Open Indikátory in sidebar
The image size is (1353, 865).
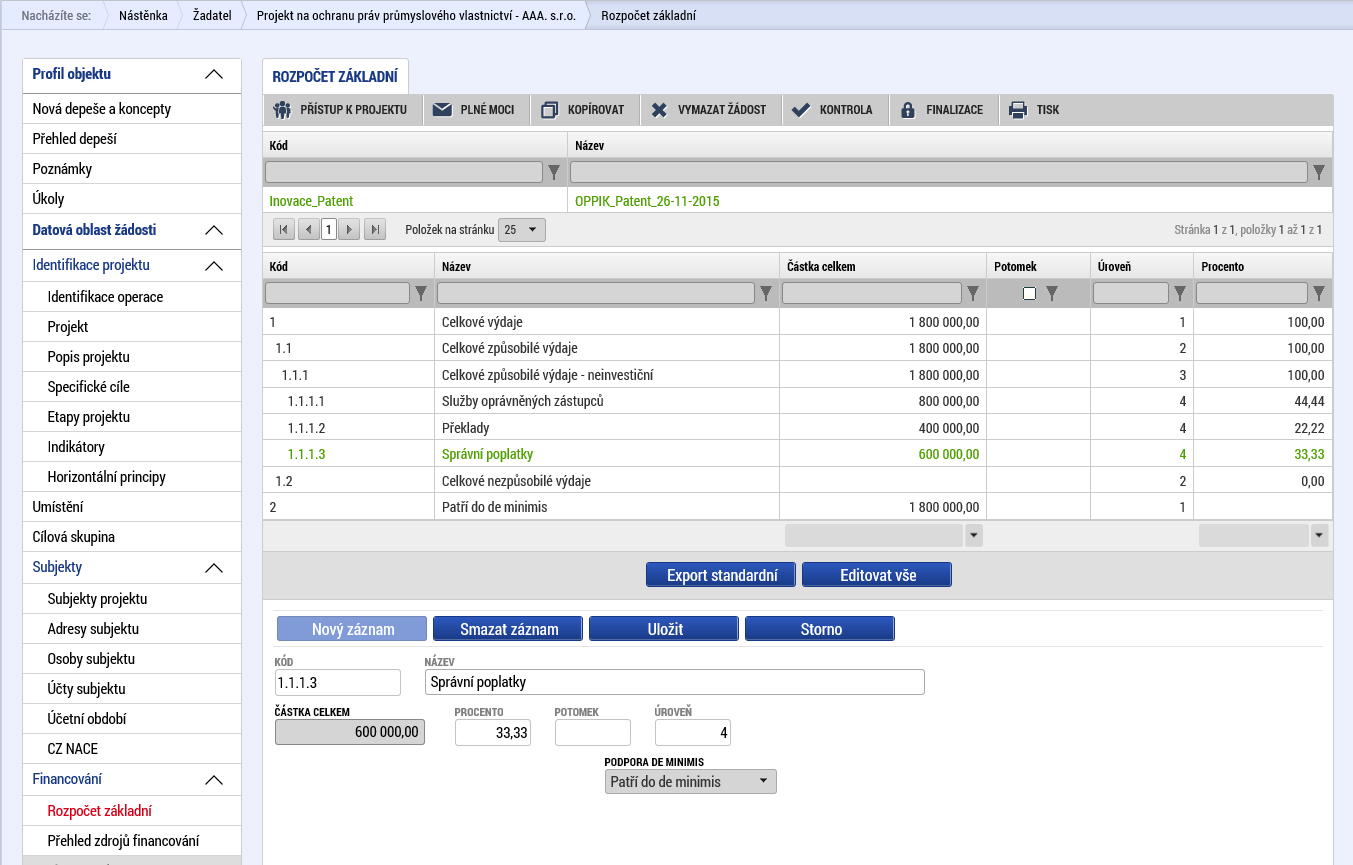click(131, 447)
